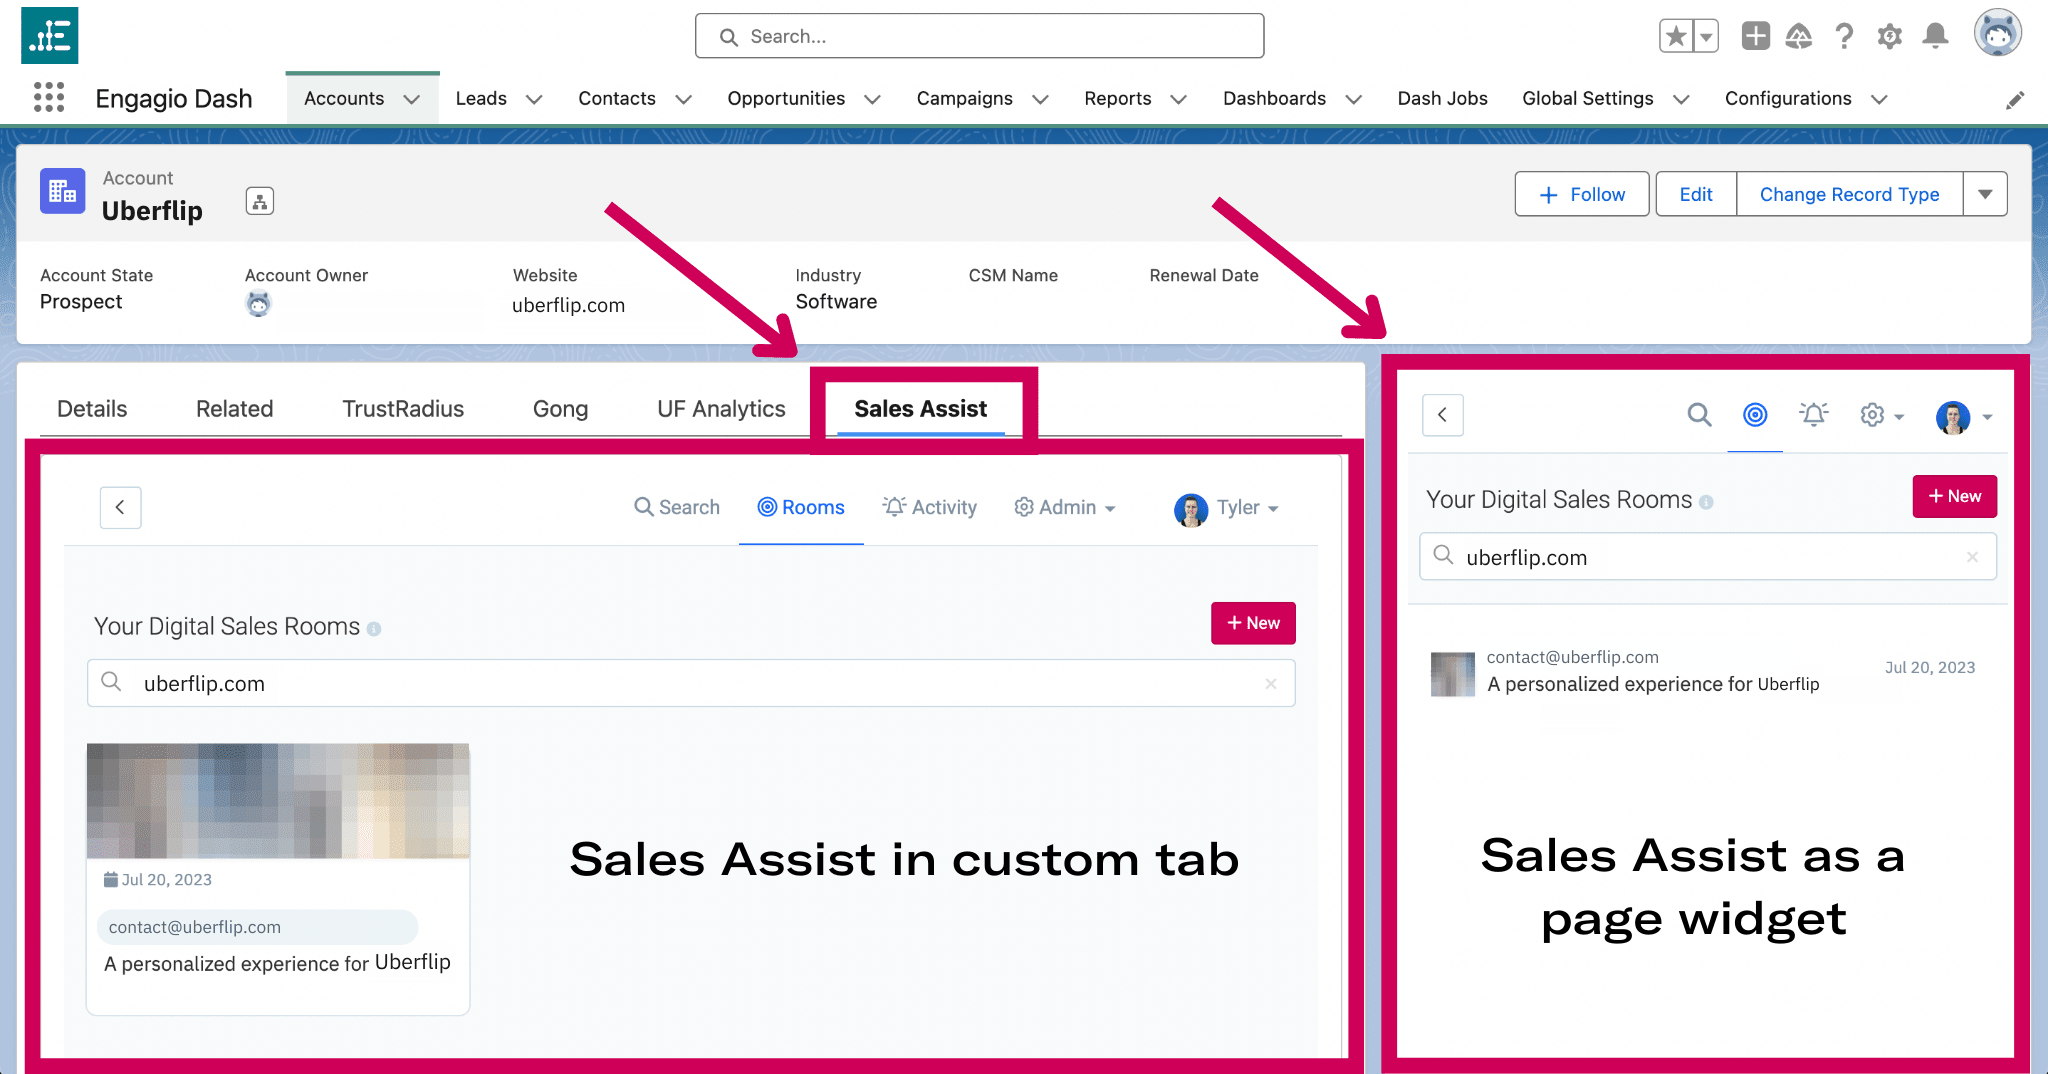Expand the Opportunities tab chevron
The image size is (2048, 1074).
click(x=872, y=99)
